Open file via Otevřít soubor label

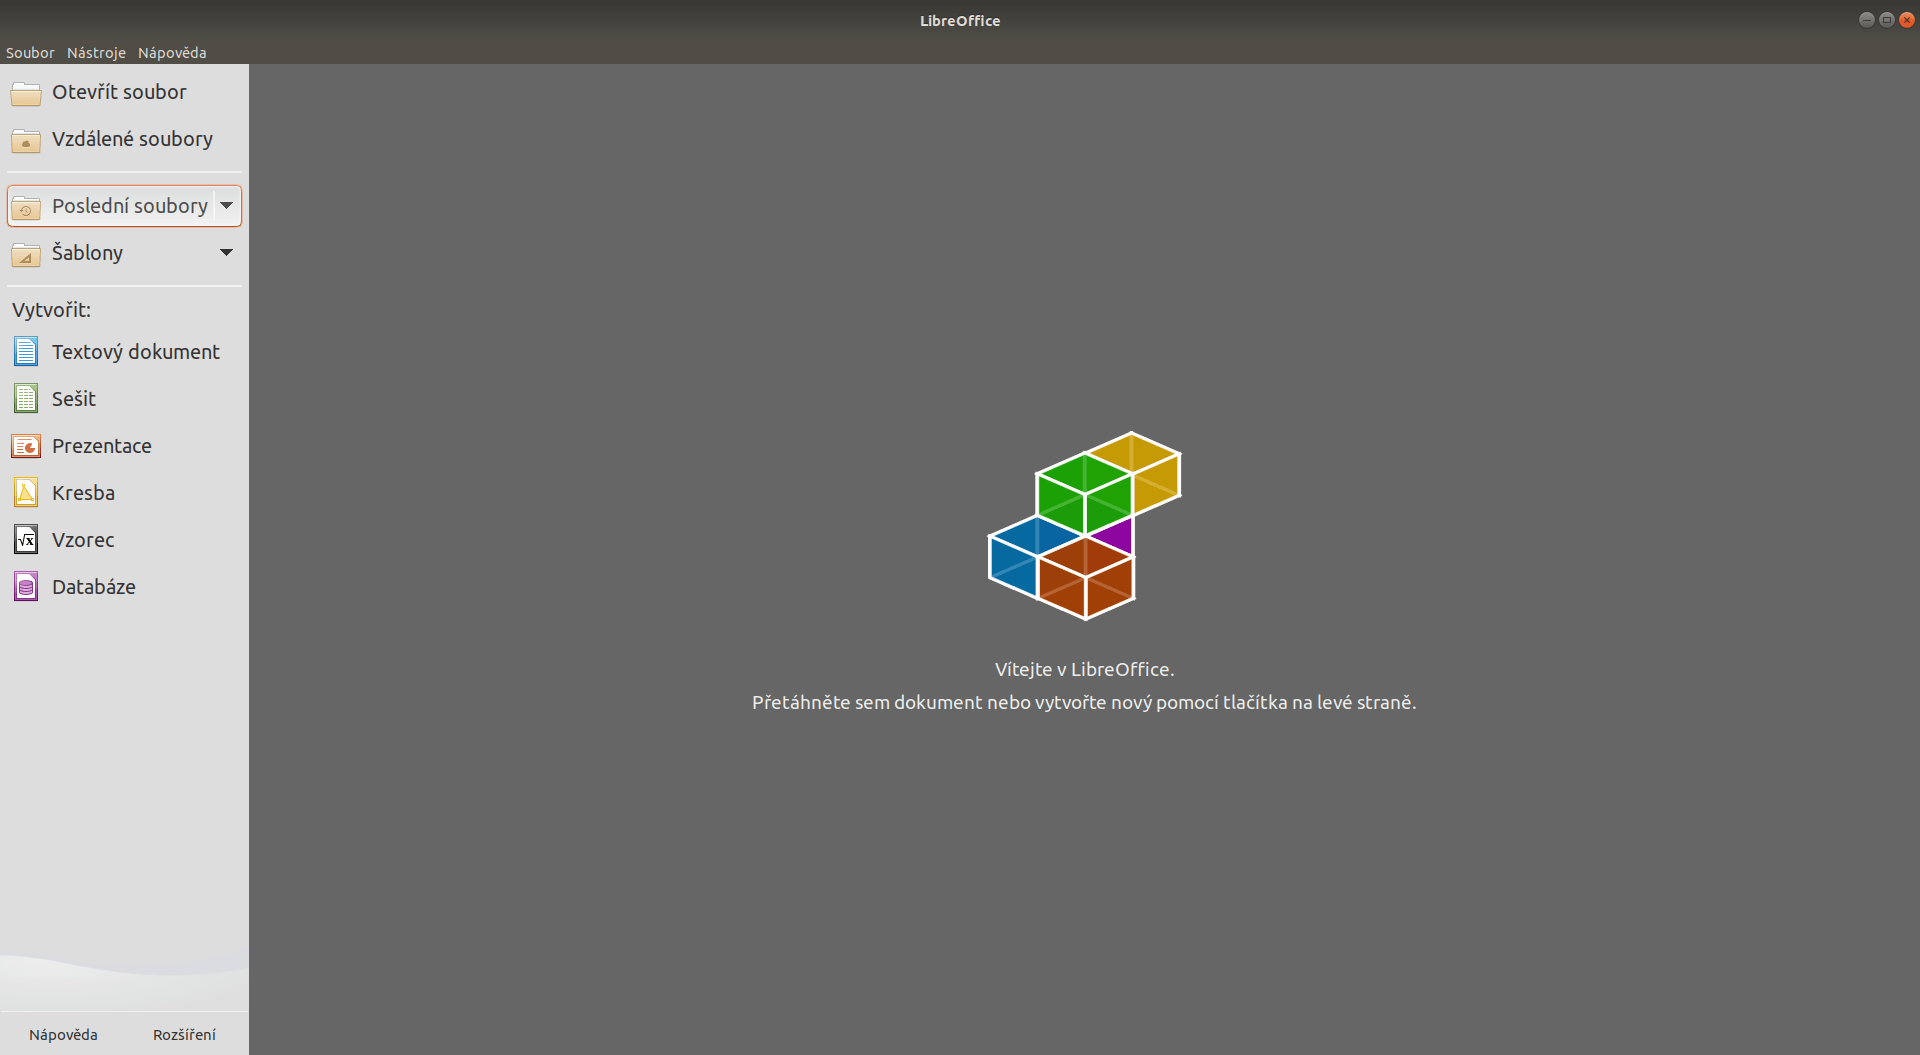(x=119, y=92)
